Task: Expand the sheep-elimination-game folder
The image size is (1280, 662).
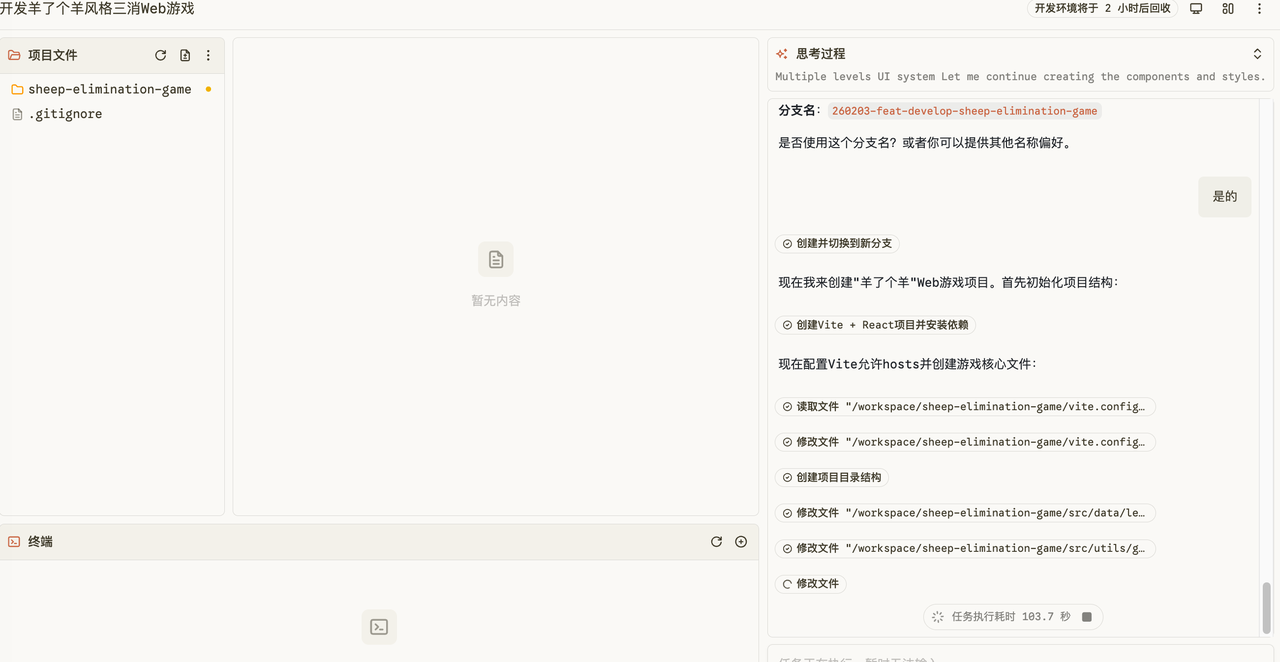Action: [109, 89]
